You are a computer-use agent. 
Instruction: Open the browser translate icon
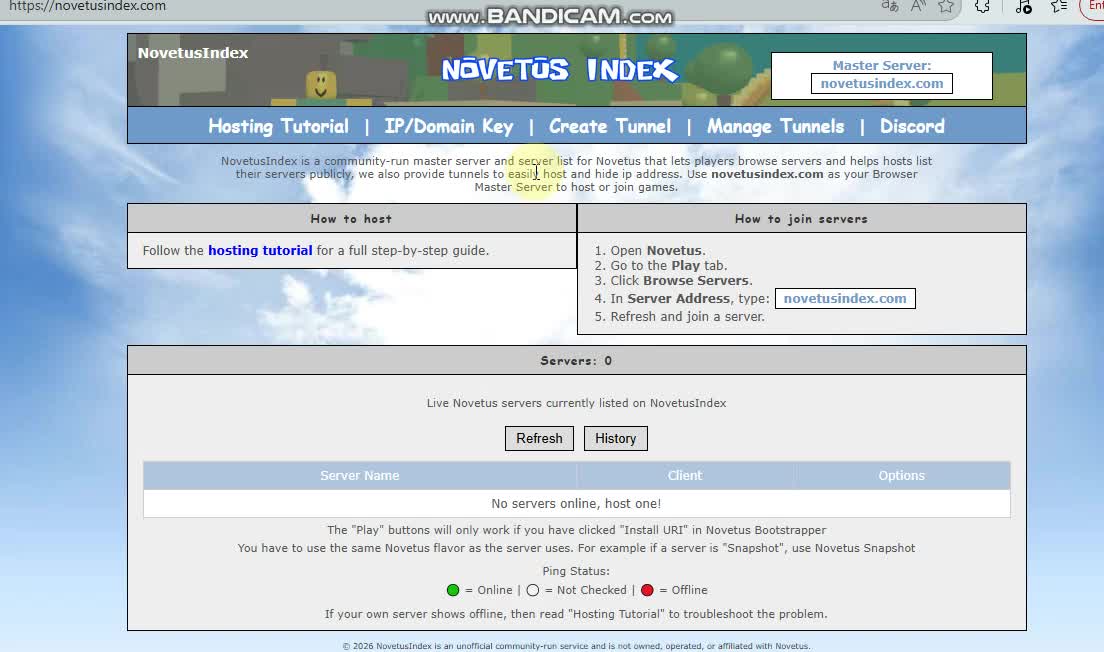[889, 6]
